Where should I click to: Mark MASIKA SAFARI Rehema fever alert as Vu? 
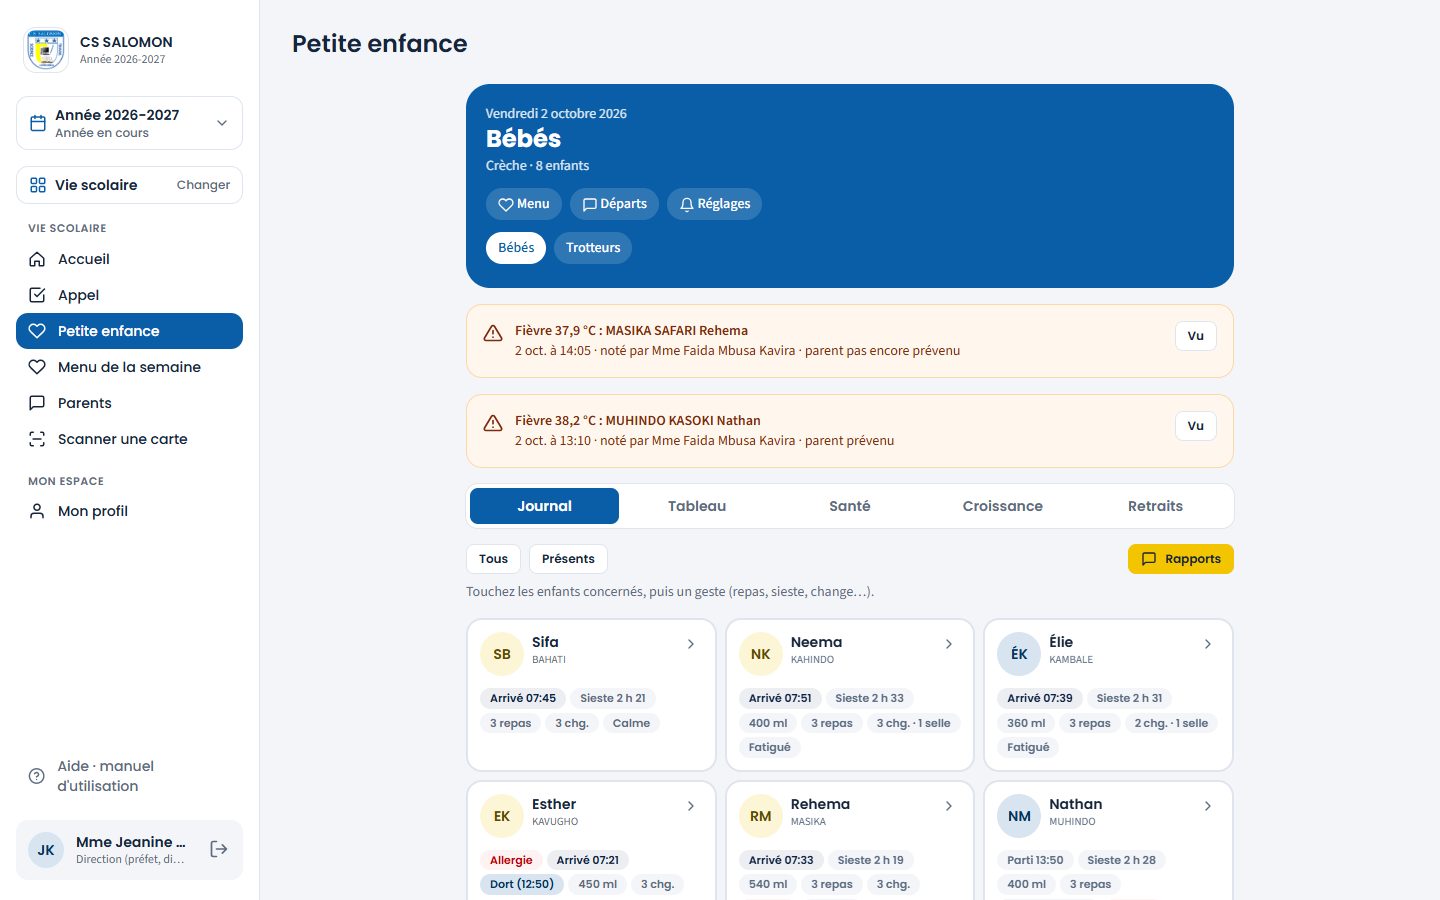[x=1196, y=336]
